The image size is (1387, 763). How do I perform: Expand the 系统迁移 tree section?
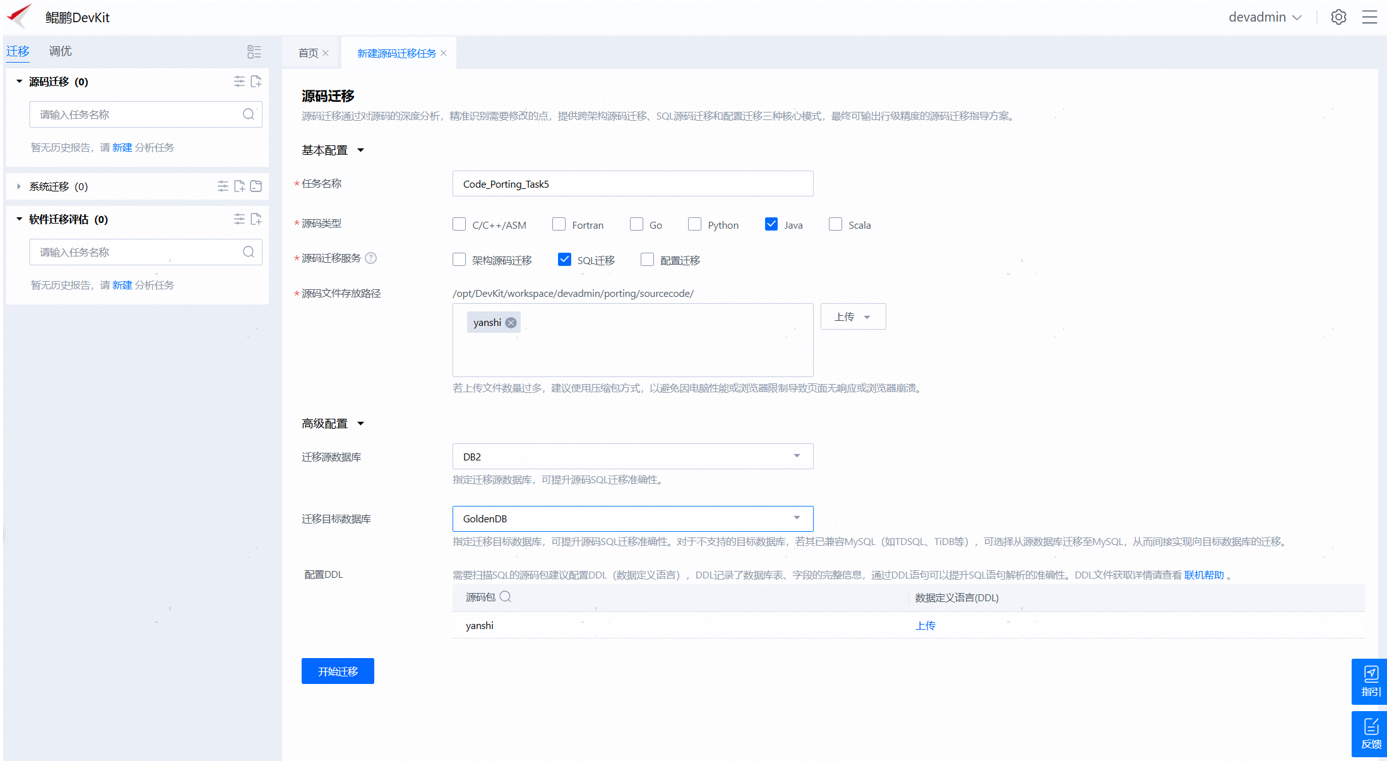pos(19,186)
